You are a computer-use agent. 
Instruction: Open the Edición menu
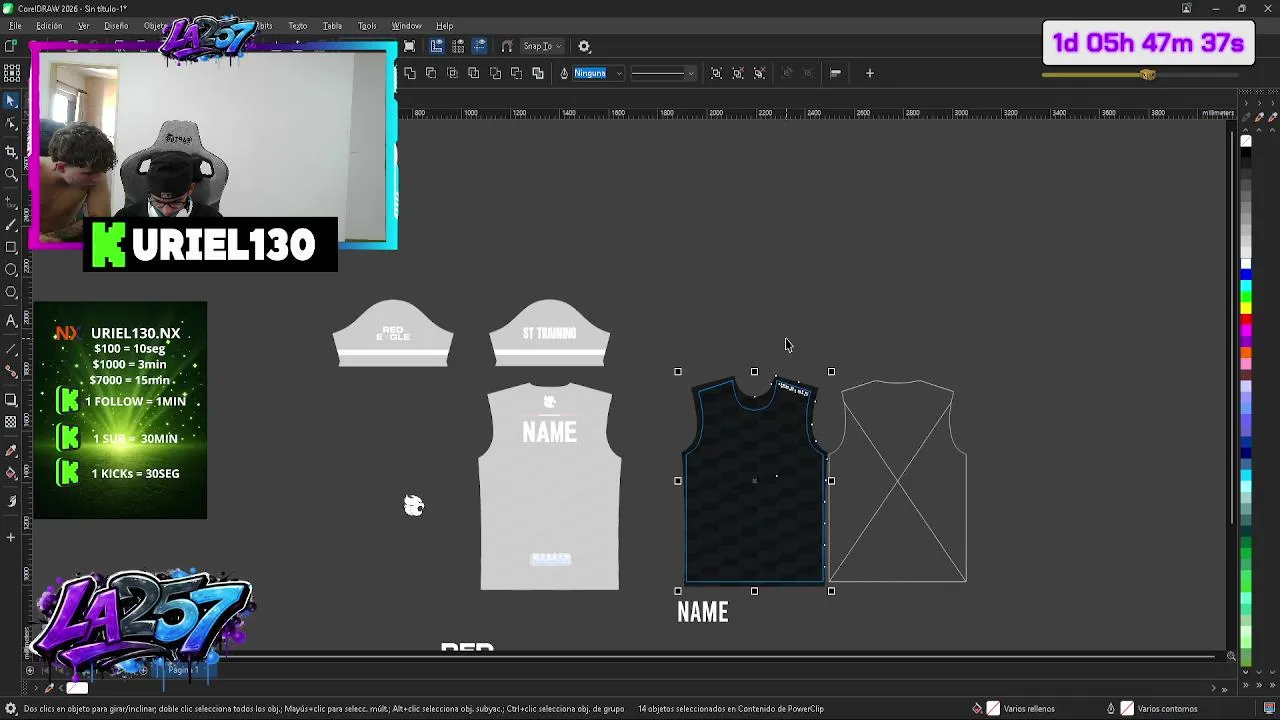[x=49, y=26]
